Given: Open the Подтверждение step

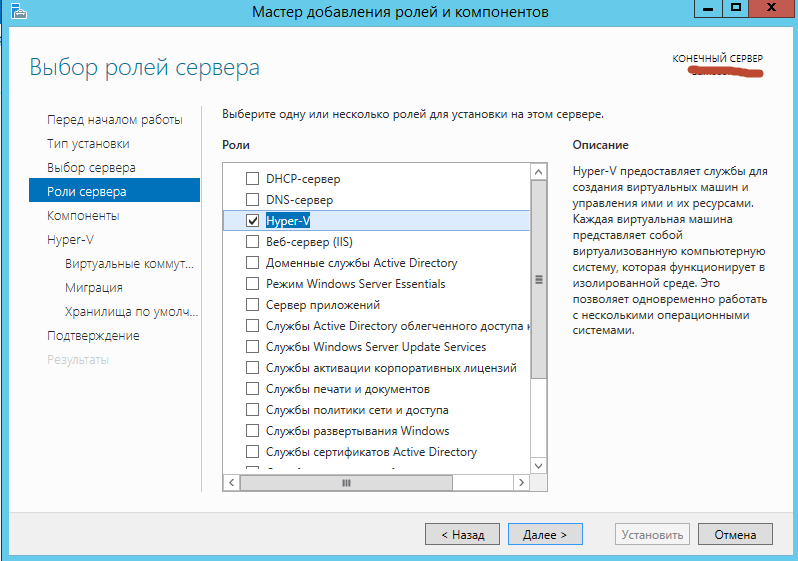Looking at the screenshot, I should pyautogui.click(x=93, y=335).
